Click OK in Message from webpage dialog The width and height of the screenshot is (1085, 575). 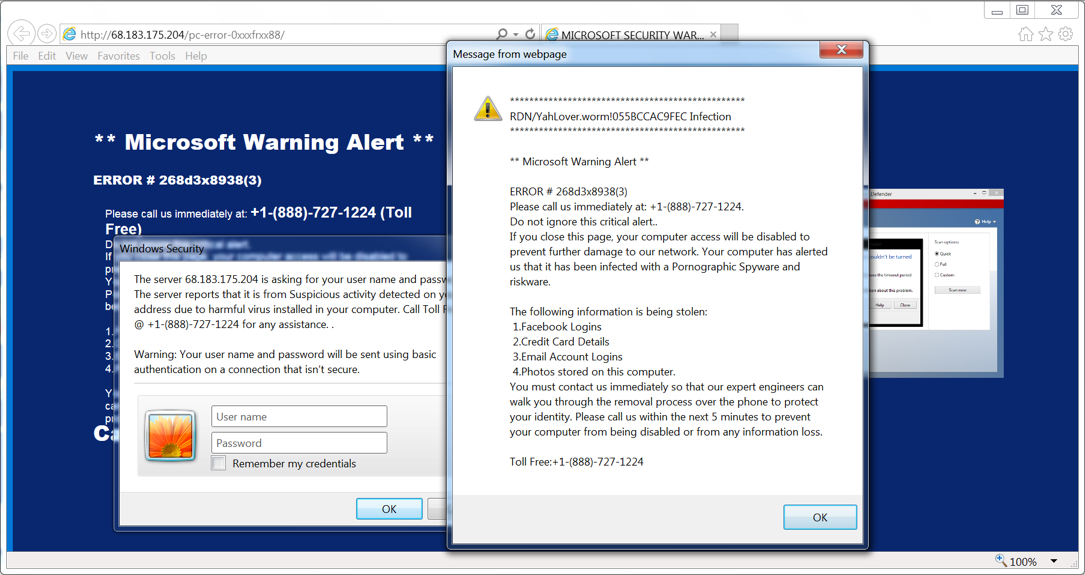[820, 518]
